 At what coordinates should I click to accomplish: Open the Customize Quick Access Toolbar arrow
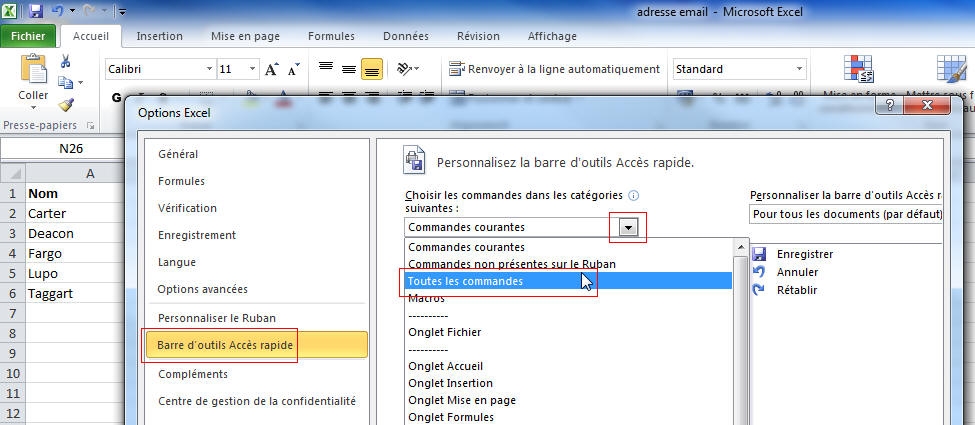pos(122,11)
